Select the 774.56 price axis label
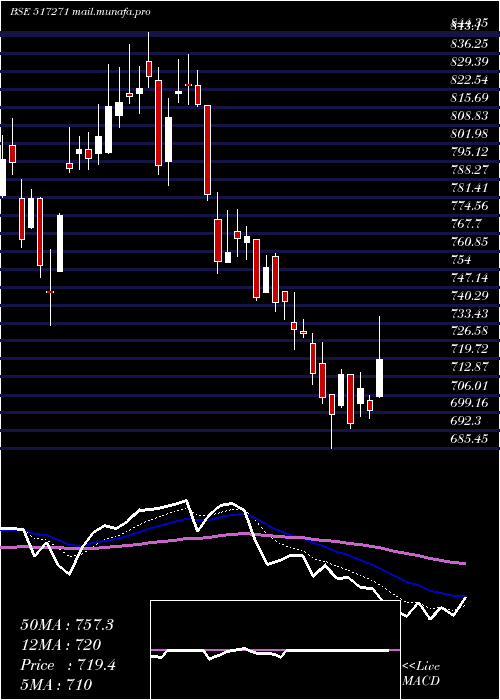This screenshot has height=700, width=500. 469,206
